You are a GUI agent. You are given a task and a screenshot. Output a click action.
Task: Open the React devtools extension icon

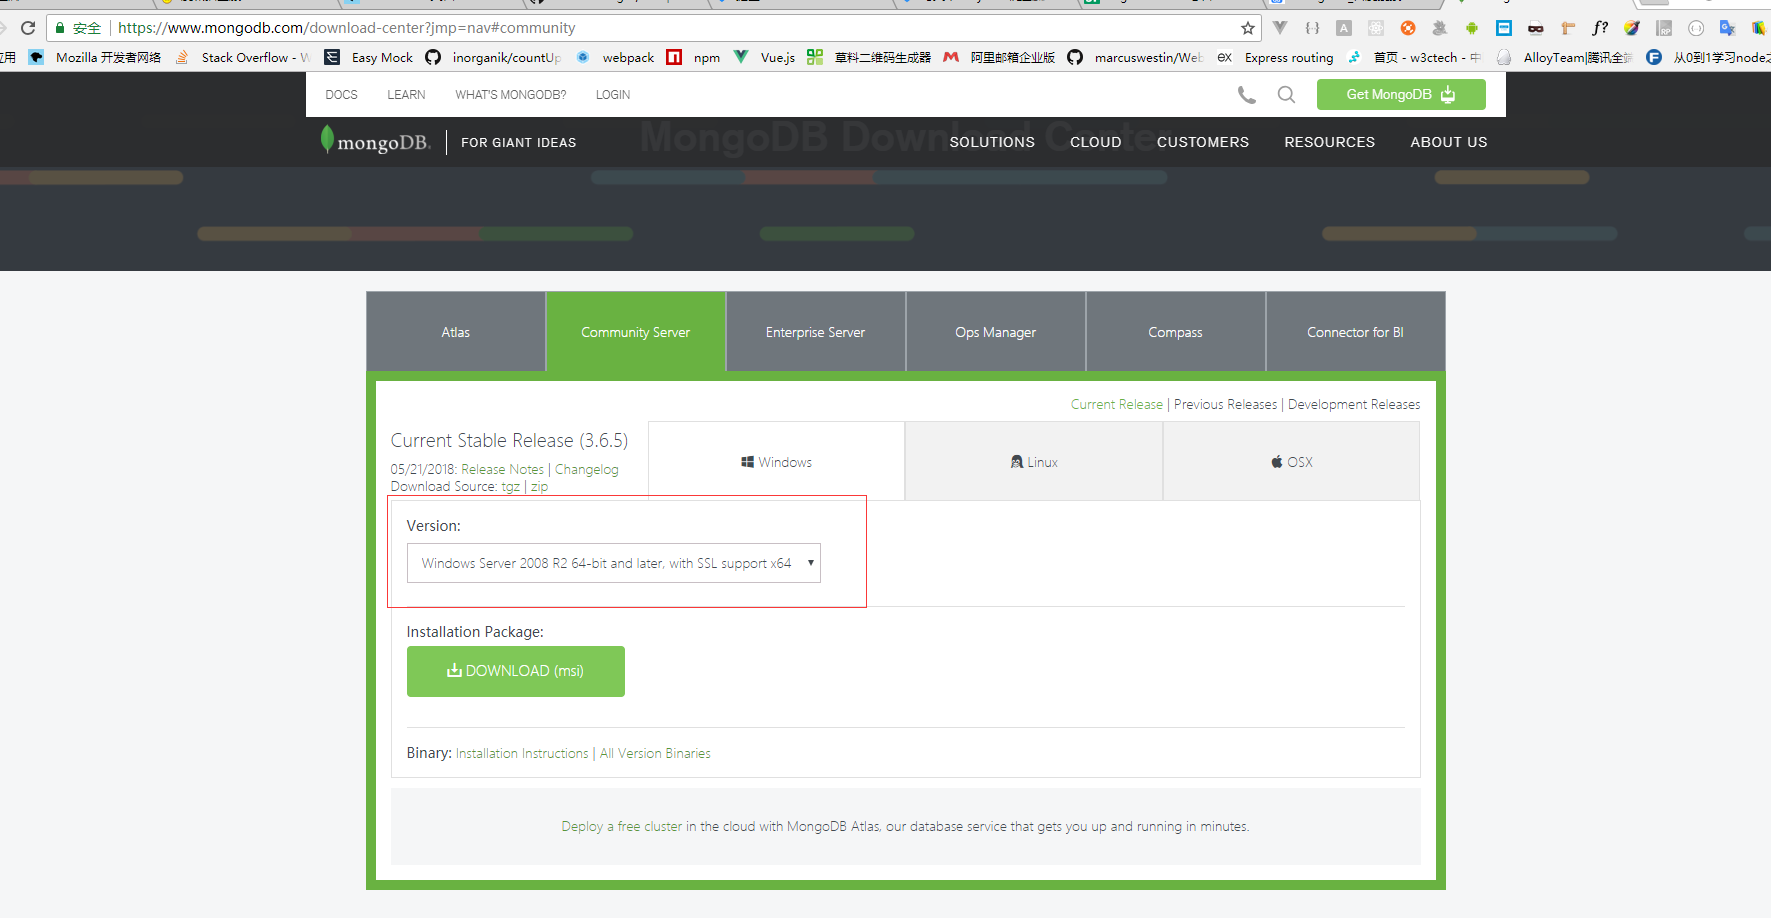point(1376,28)
